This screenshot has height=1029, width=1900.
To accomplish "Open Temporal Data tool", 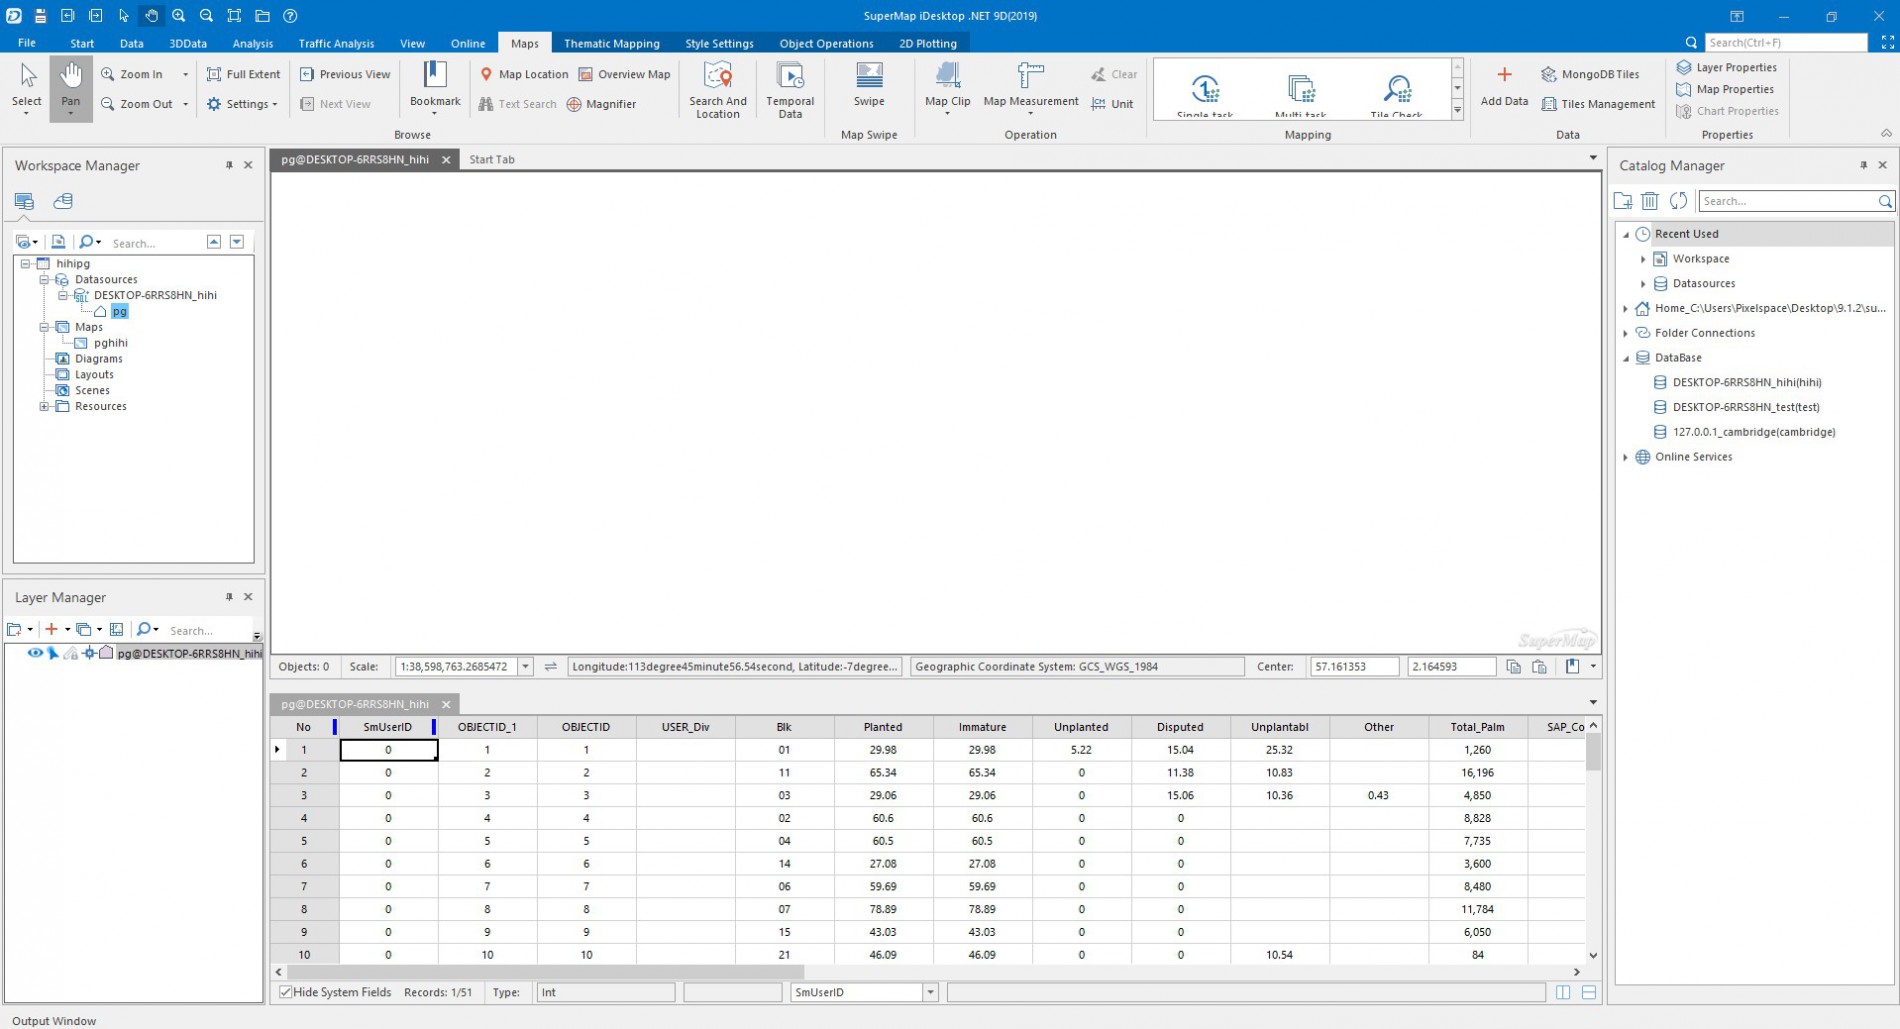I will coord(790,90).
